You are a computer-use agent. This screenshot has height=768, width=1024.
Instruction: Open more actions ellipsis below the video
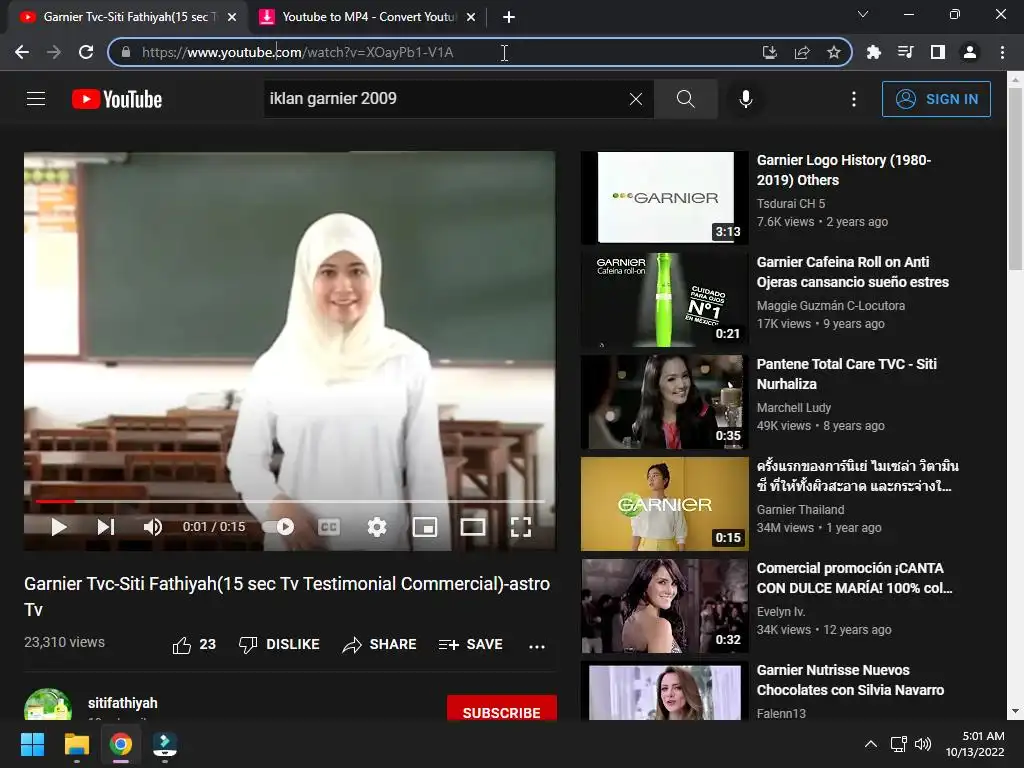pos(537,646)
